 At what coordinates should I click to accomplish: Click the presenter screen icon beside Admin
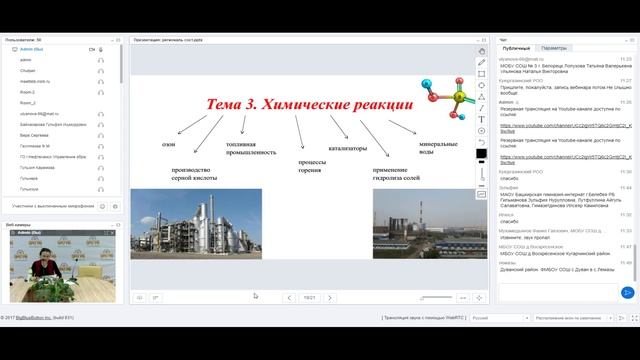click(x=15, y=49)
